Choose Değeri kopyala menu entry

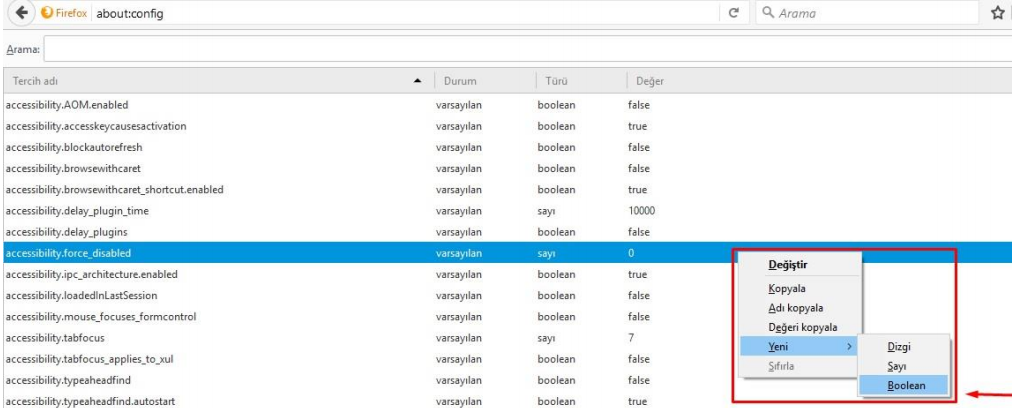(x=800, y=327)
